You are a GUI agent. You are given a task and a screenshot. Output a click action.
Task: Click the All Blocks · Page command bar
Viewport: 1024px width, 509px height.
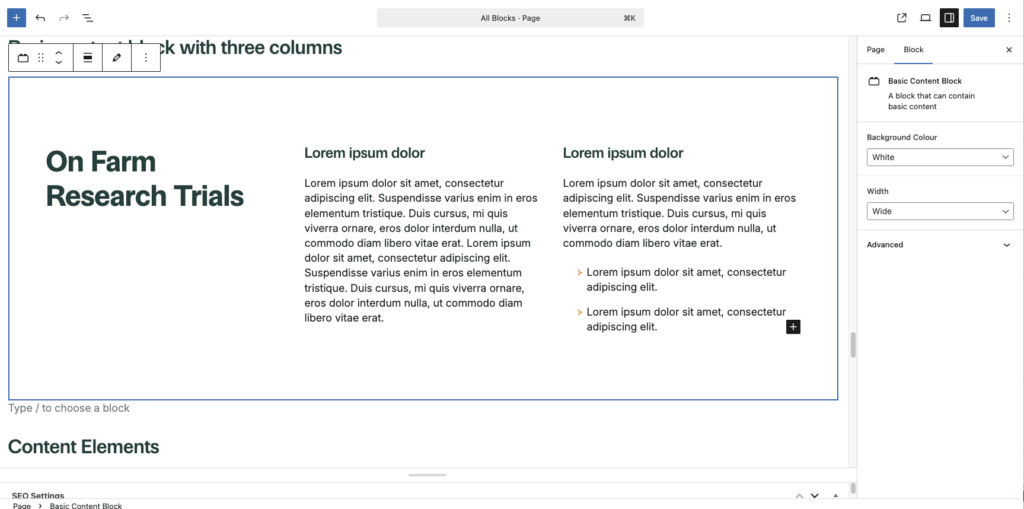pos(510,18)
